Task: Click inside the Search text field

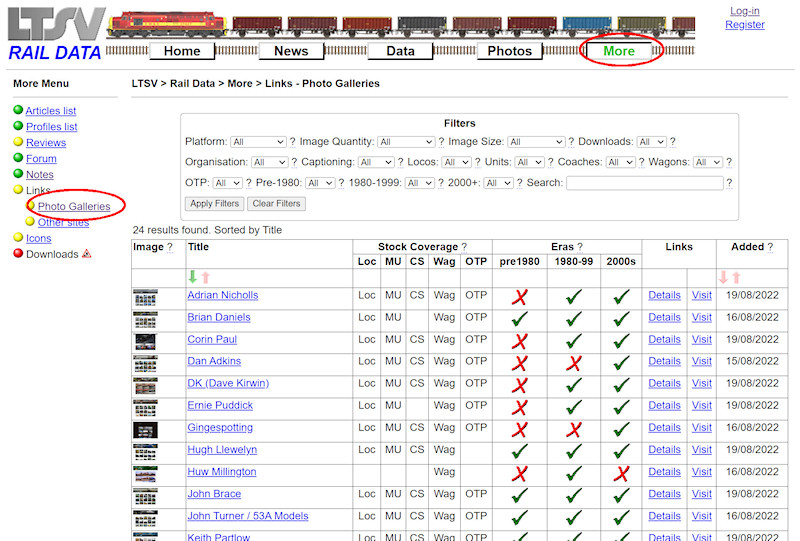Action: (x=644, y=183)
